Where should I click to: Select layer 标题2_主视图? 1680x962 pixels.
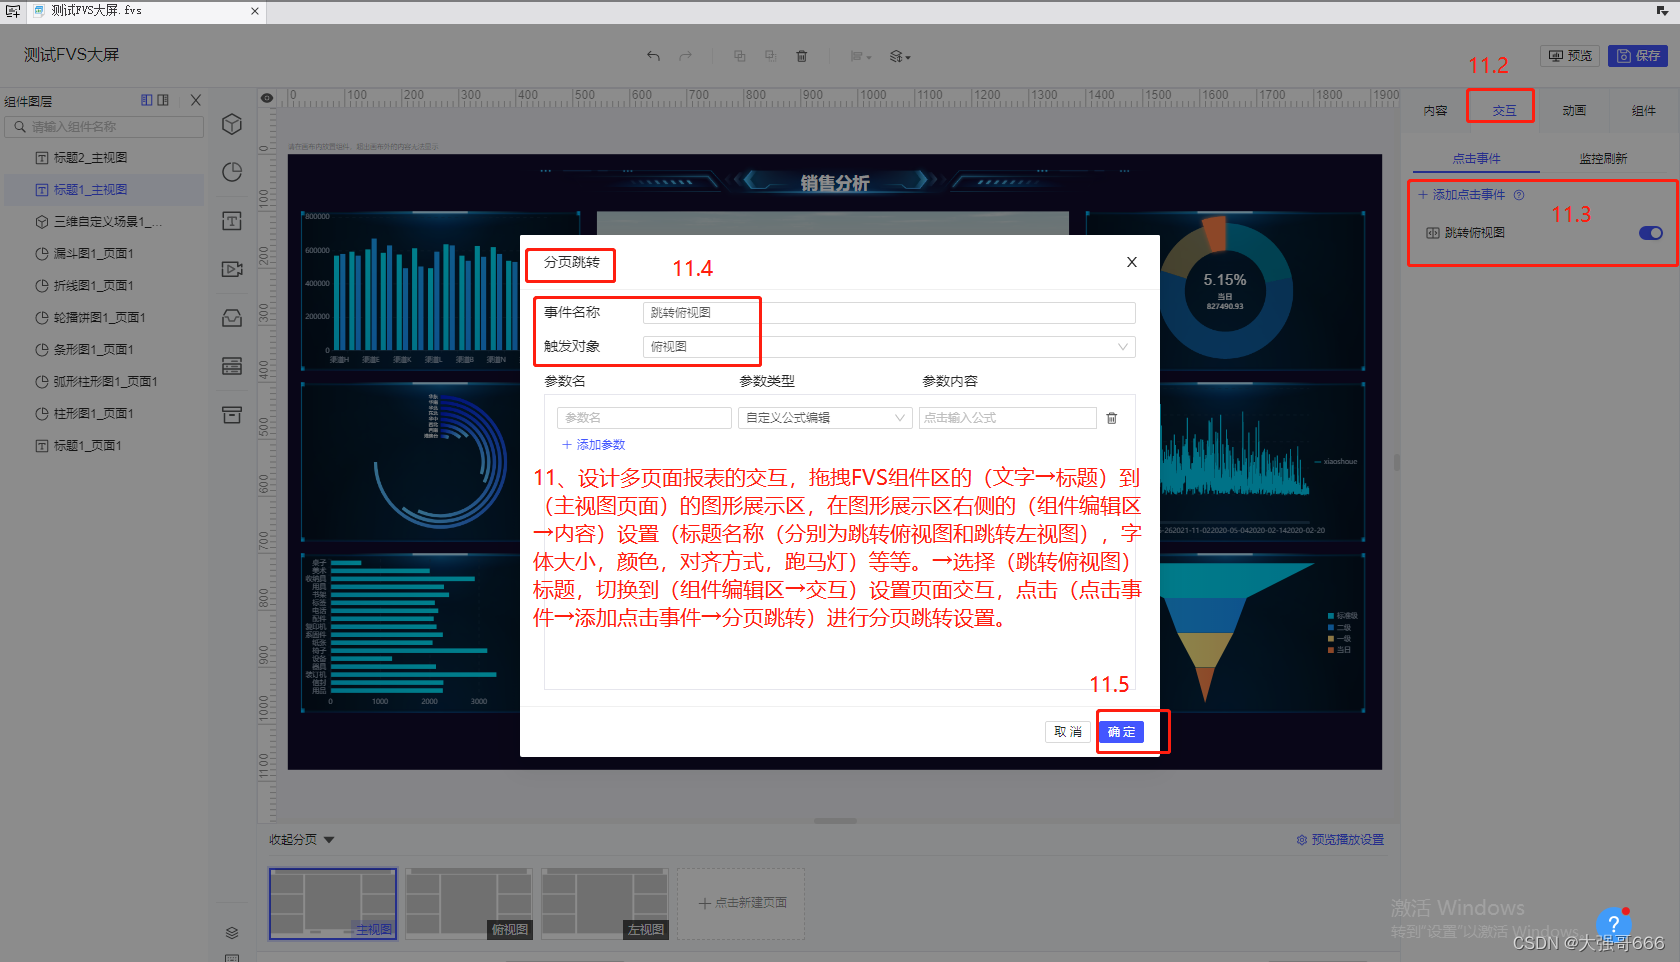tap(105, 158)
